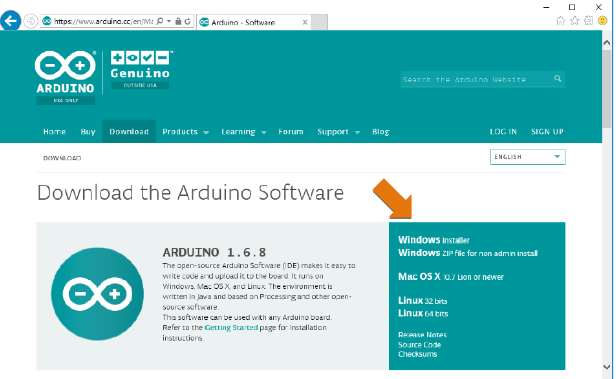Click the SIGN UP link
Image resolution: width=616 pixels, height=379 pixels.
(547, 132)
